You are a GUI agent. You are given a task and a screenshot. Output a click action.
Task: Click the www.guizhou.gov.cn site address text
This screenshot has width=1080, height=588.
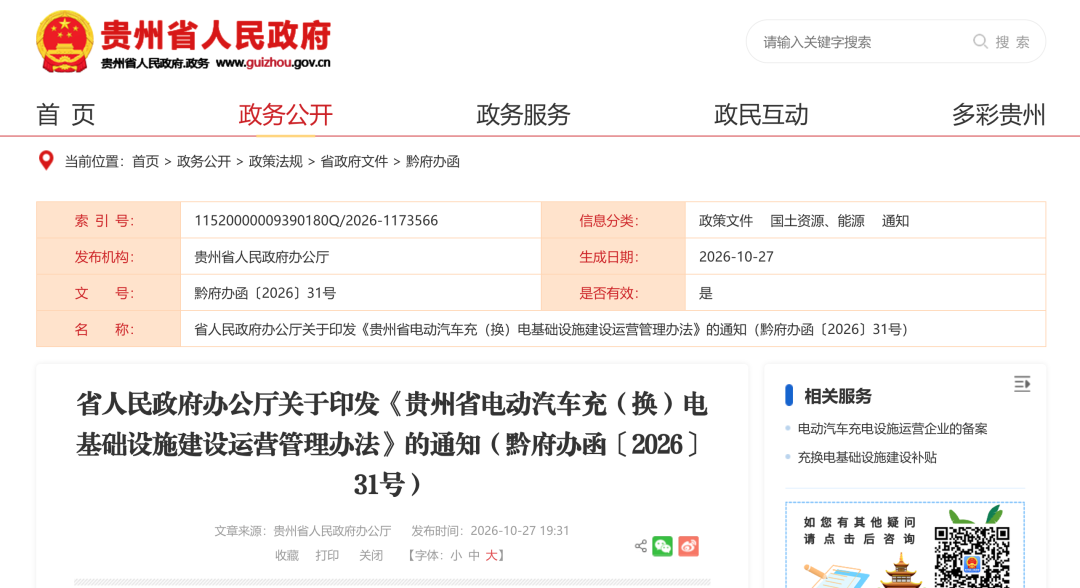(273, 63)
